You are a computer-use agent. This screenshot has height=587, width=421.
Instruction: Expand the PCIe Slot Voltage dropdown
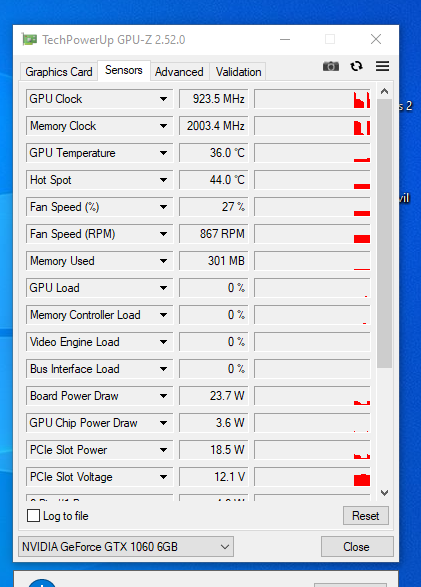coord(163,477)
